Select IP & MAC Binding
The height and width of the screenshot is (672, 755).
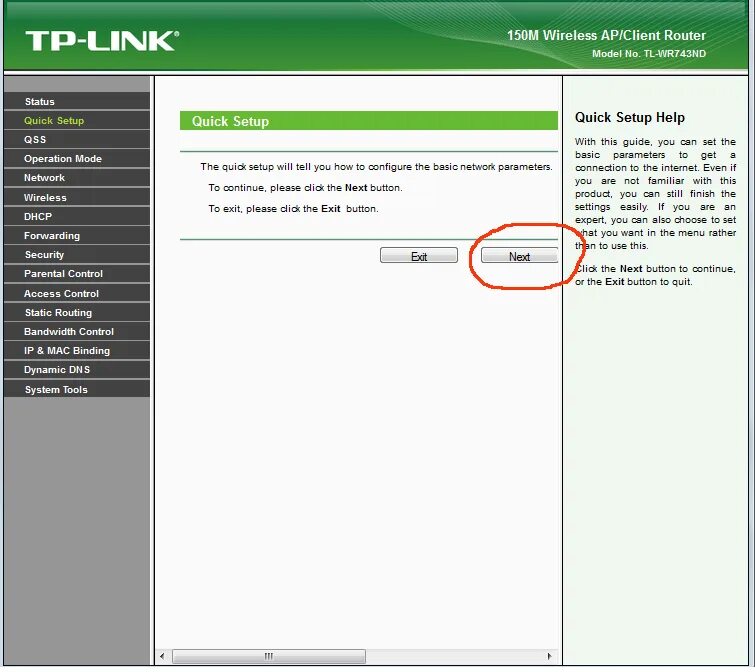click(x=77, y=351)
